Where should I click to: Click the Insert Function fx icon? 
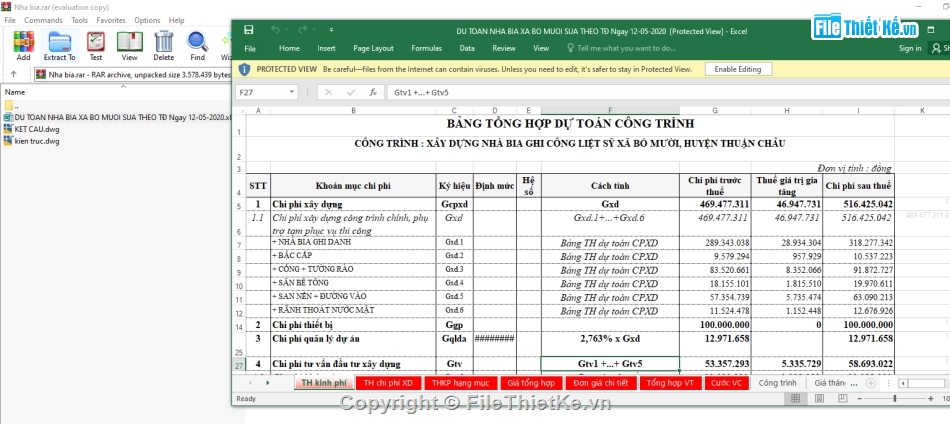[x=373, y=93]
